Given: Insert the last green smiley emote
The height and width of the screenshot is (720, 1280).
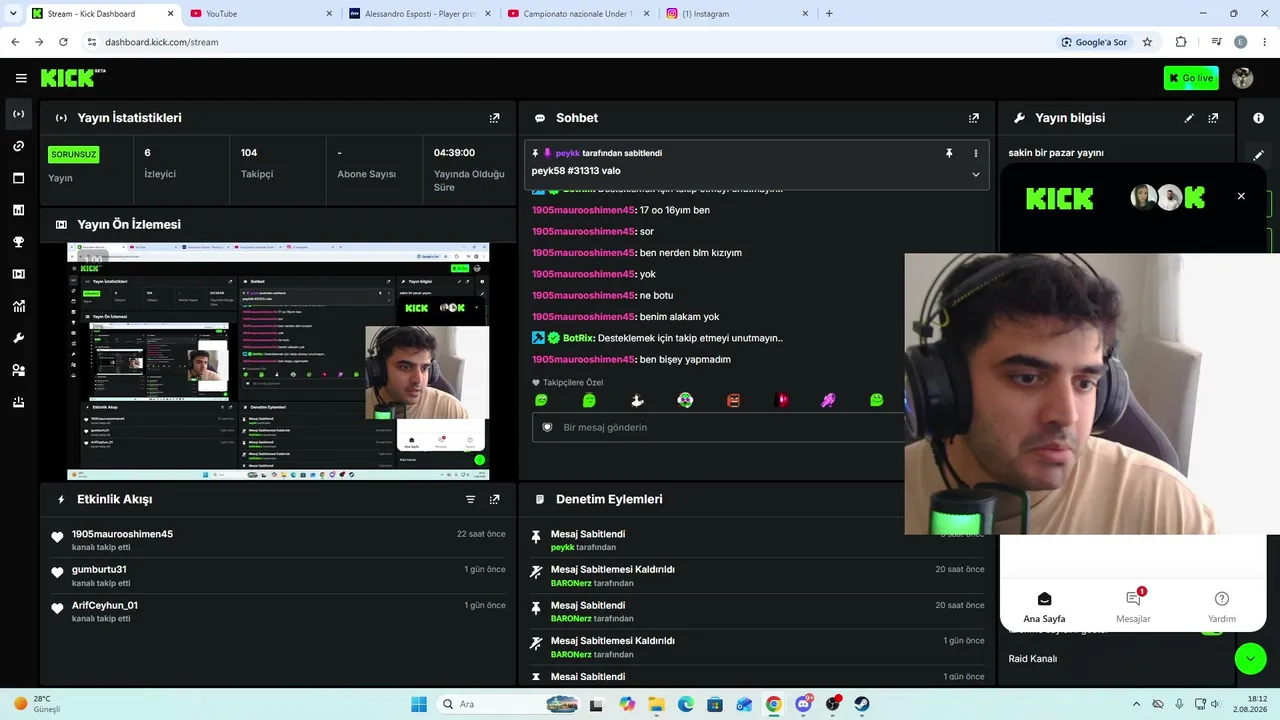Looking at the screenshot, I should [x=877, y=400].
